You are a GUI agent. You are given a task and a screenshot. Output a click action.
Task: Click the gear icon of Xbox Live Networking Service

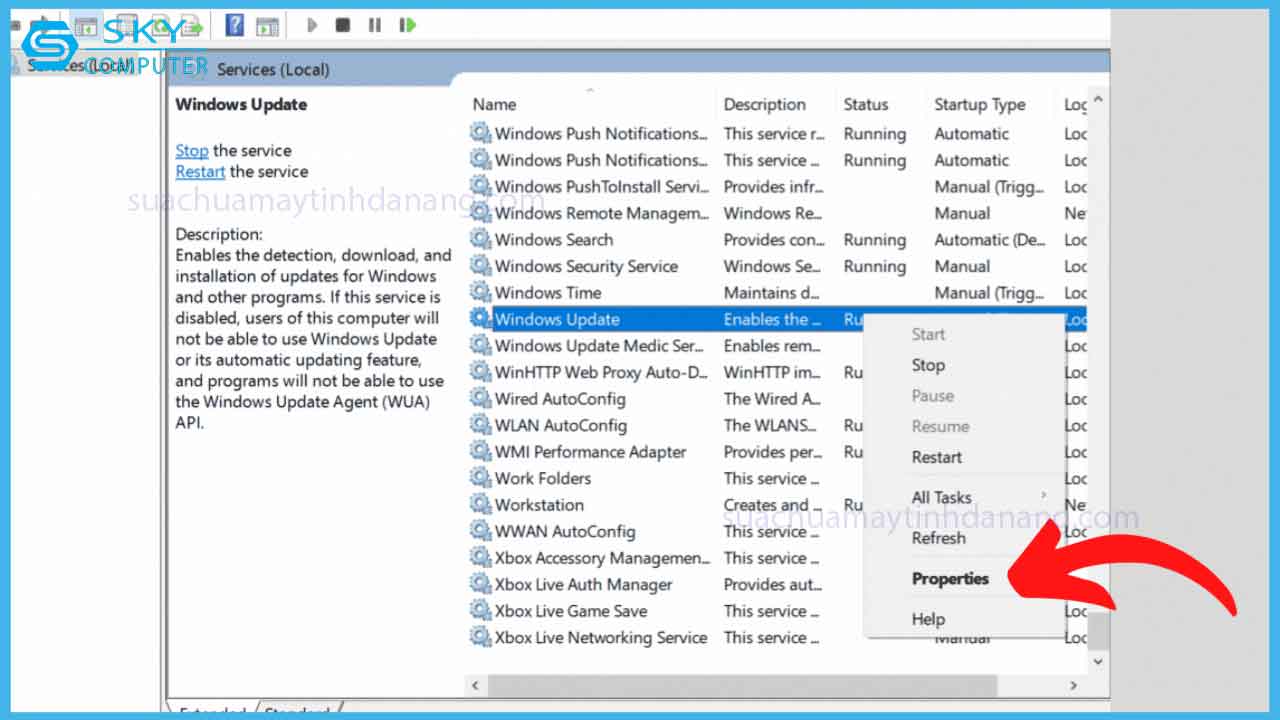(481, 637)
